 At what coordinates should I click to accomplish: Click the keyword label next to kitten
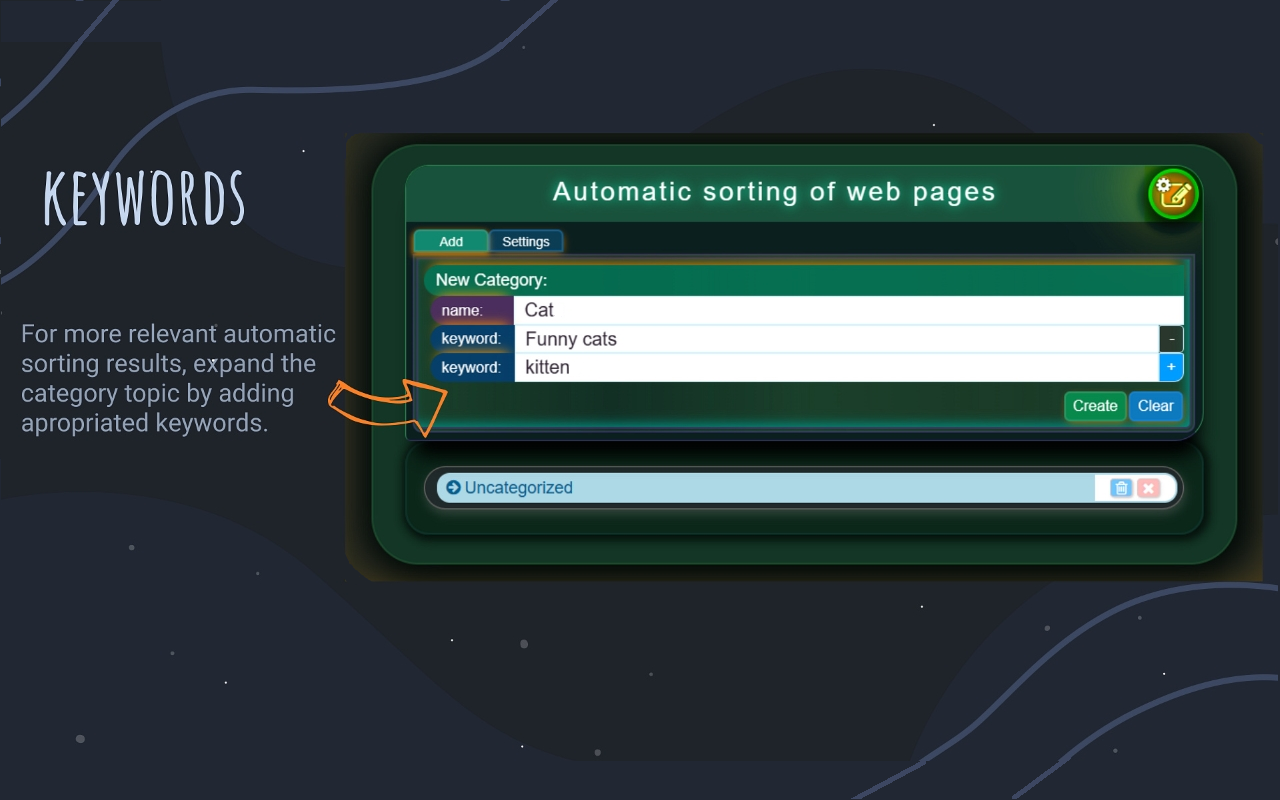pos(471,367)
